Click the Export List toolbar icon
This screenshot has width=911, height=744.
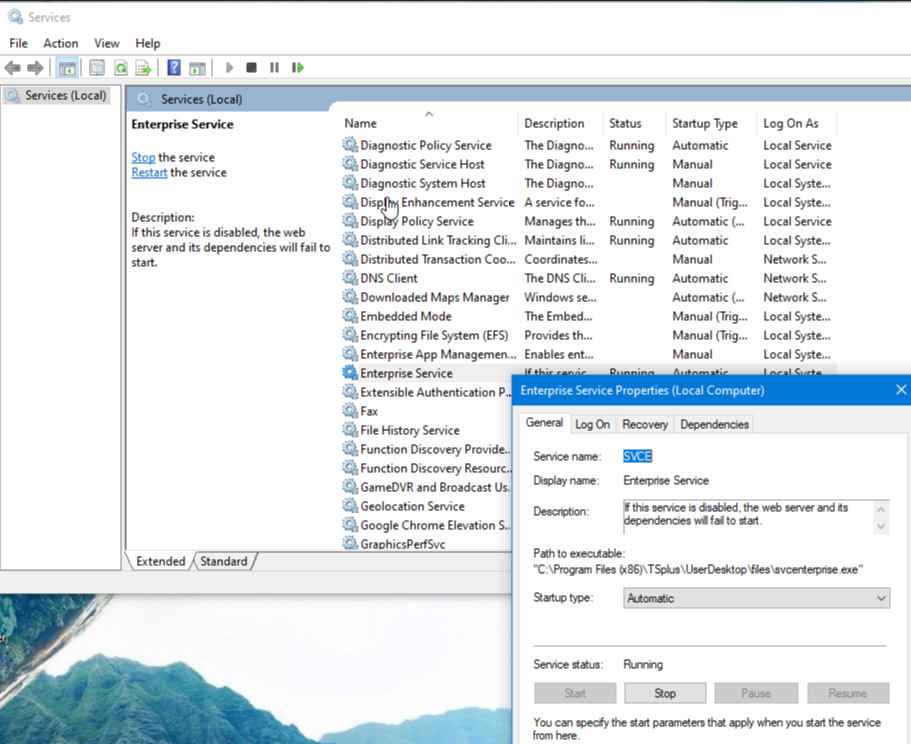pyautogui.click(x=143, y=68)
